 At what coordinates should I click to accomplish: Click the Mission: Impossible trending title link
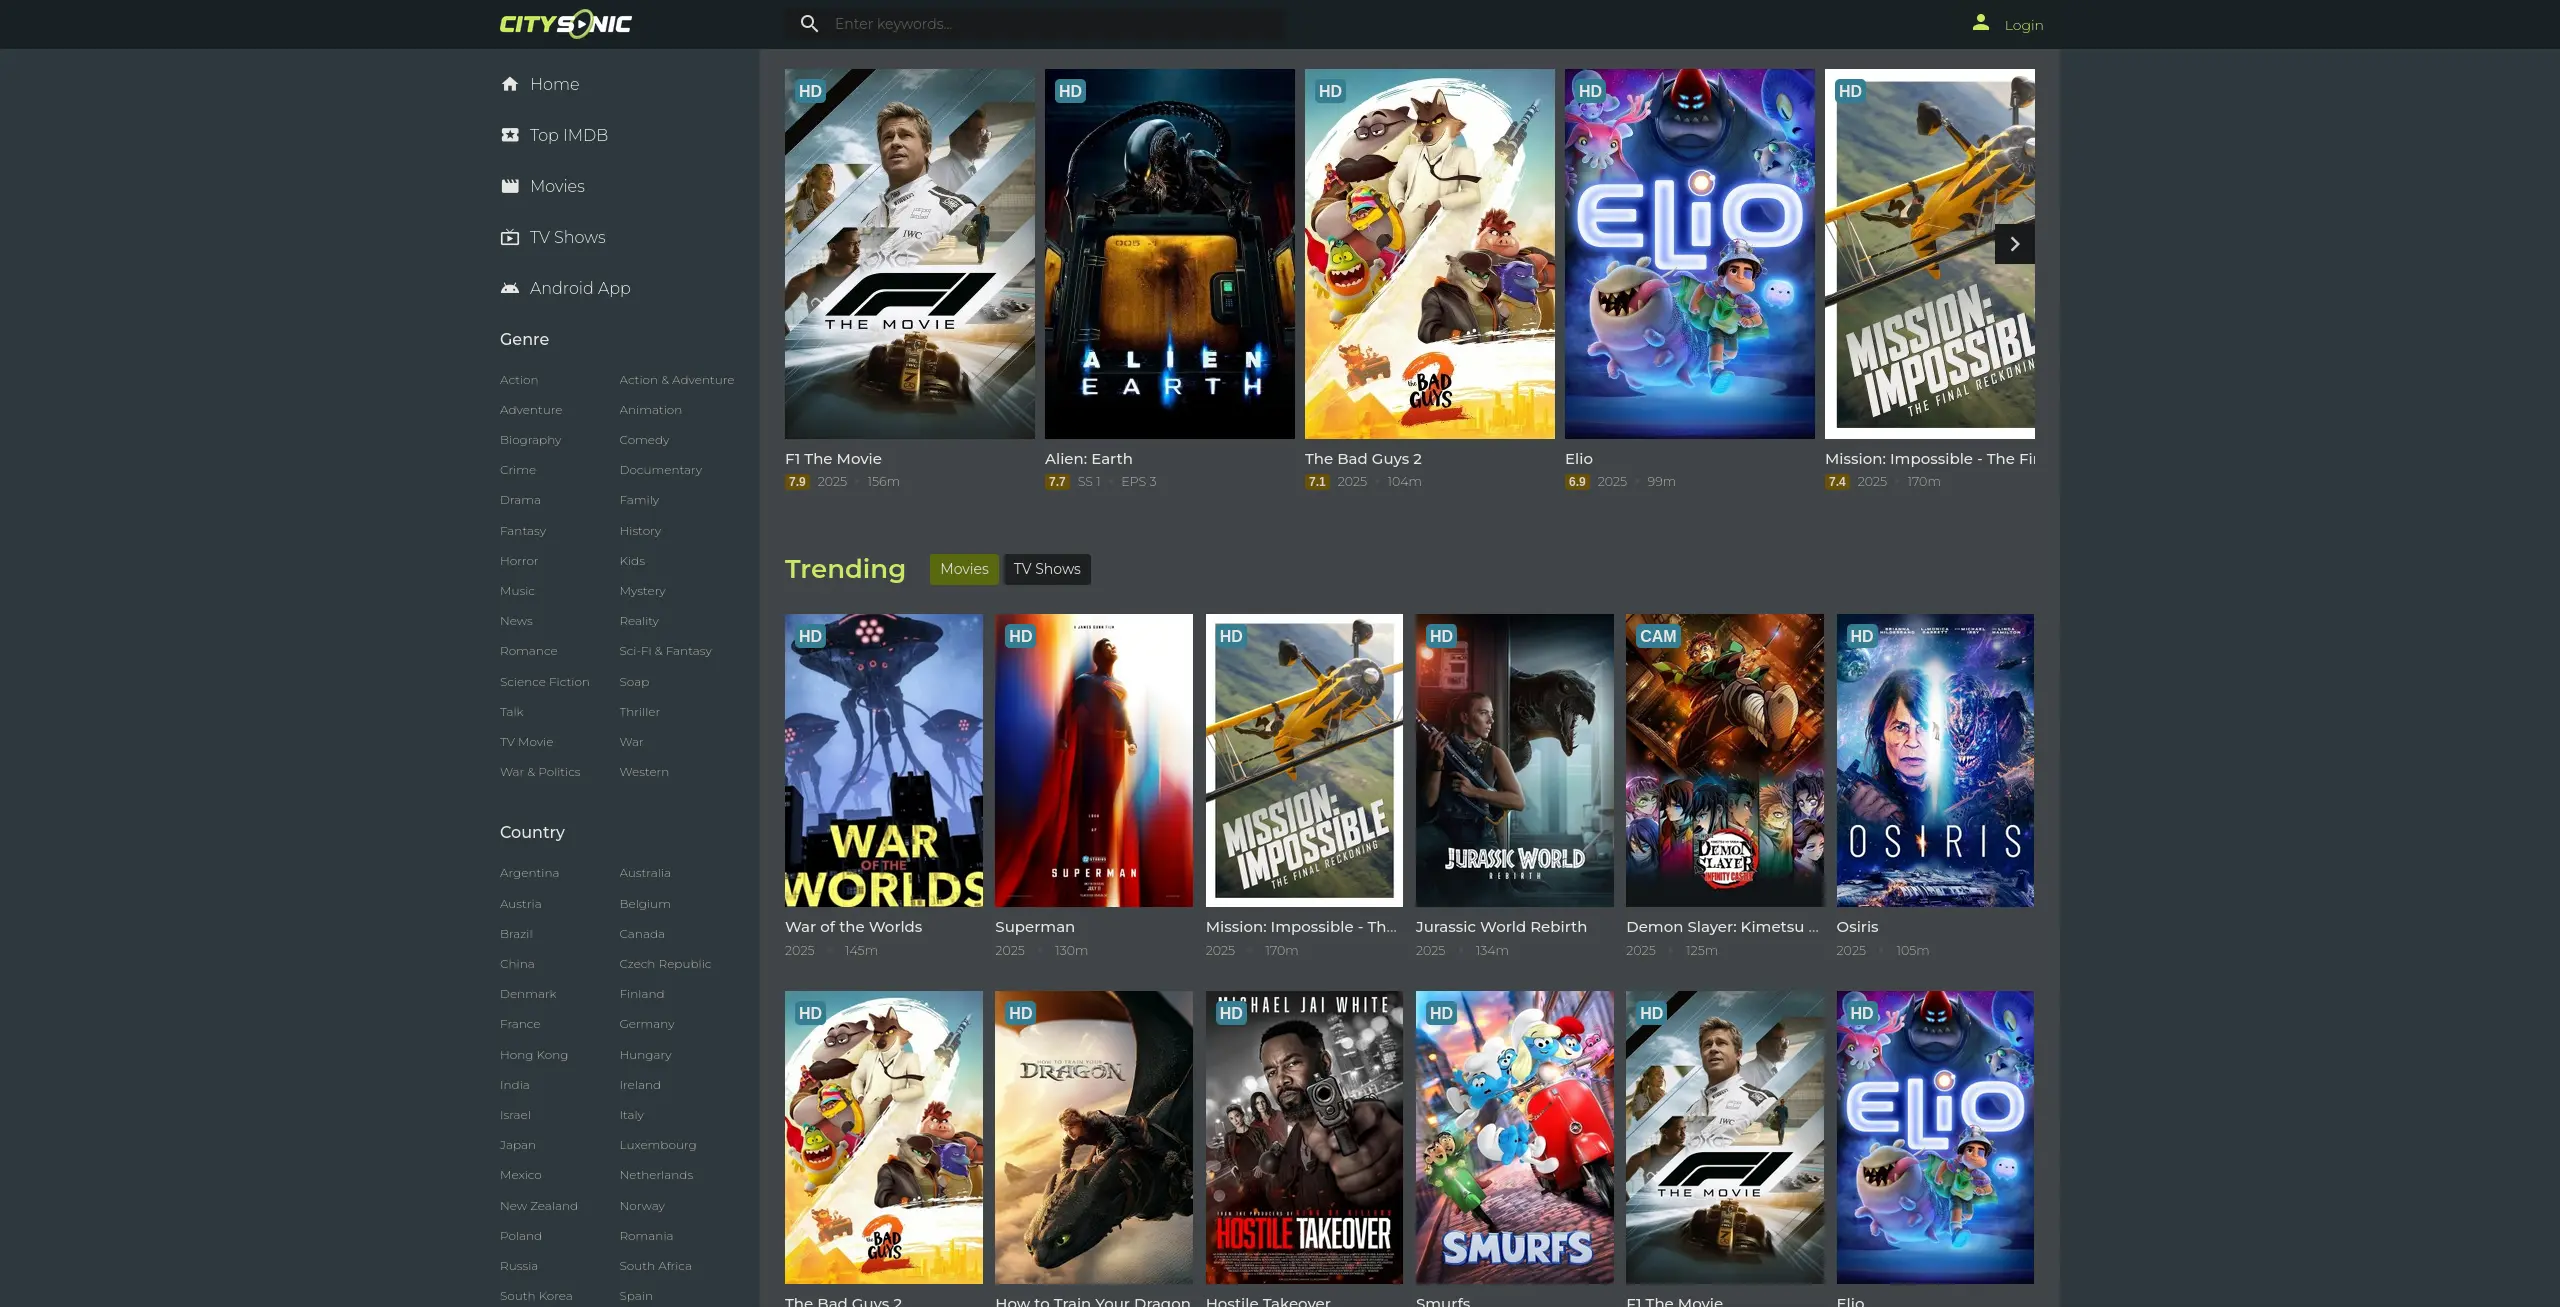click(x=1301, y=927)
